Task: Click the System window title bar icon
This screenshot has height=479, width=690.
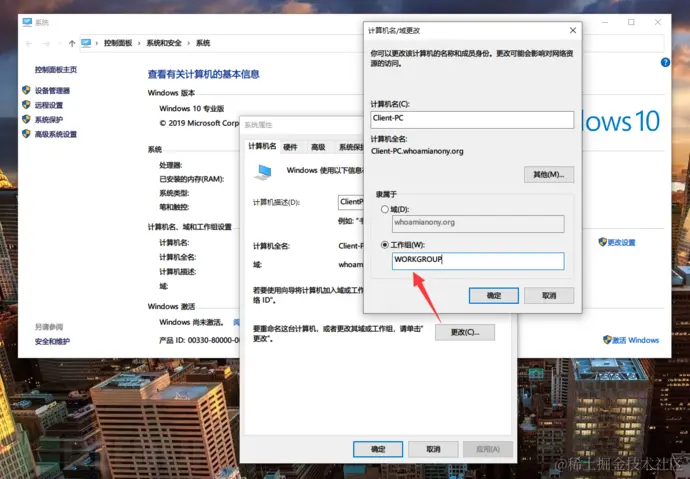Action: click(27, 22)
